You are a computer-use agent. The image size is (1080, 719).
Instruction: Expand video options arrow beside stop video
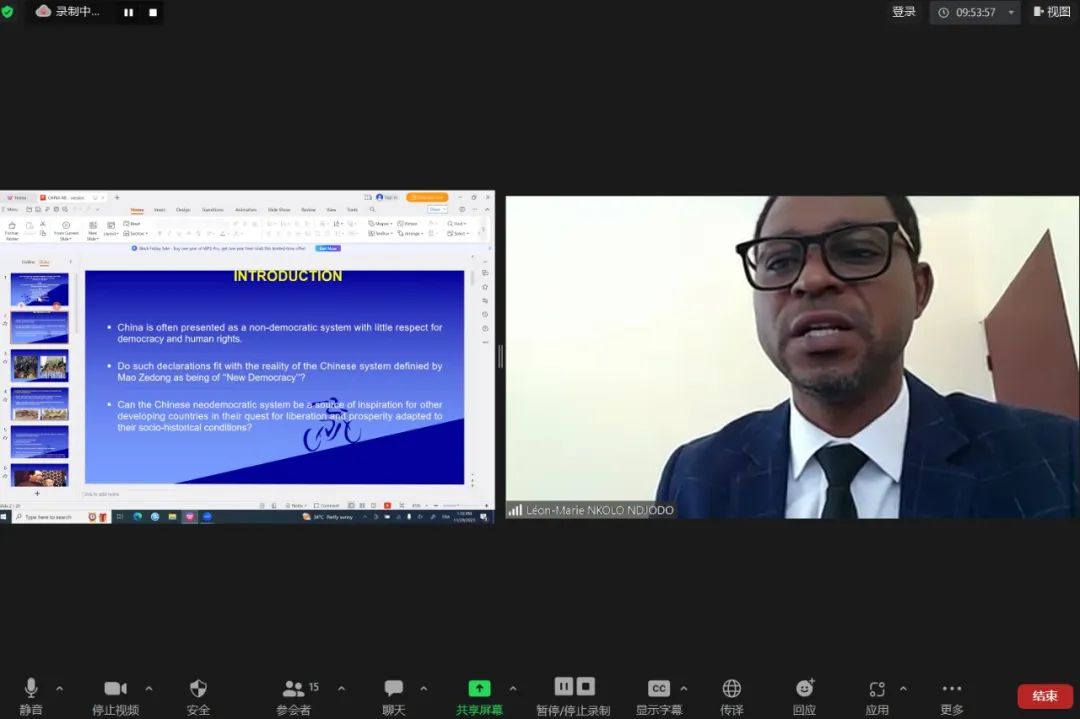(x=149, y=688)
